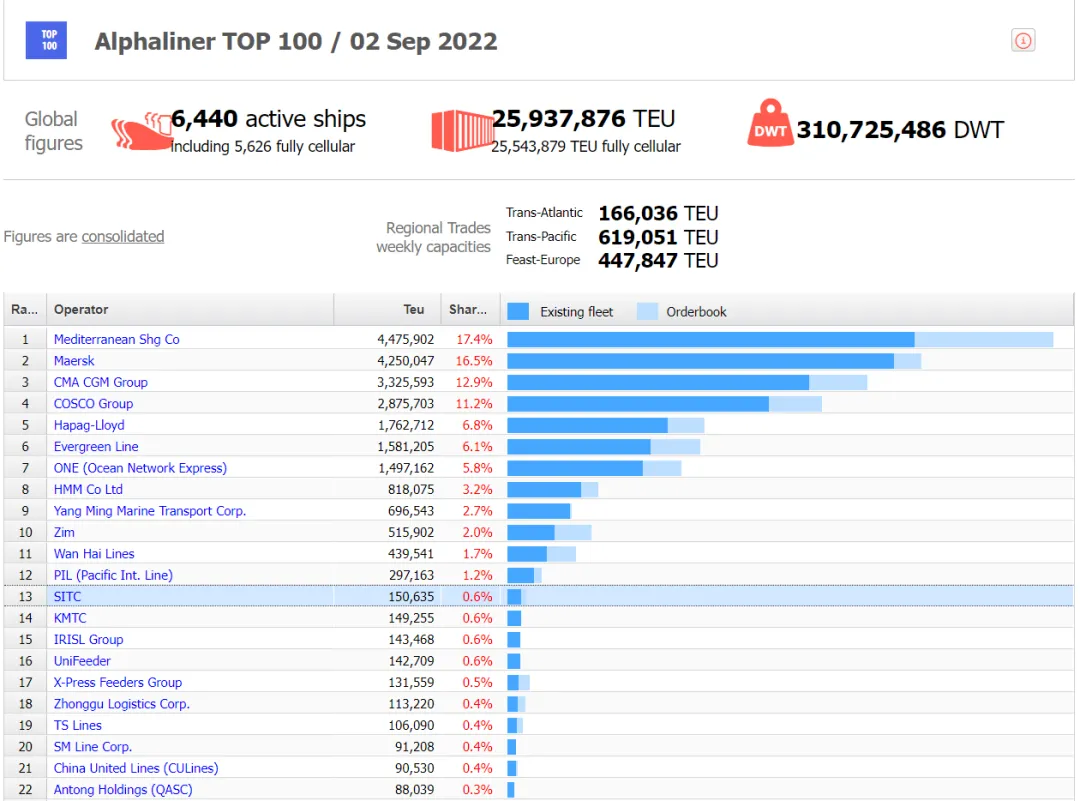Image resolution: width=1080 pixels, height=801 pixels.
Task: Open the China United Lines (CULines) link
Action: click(136, 768)
